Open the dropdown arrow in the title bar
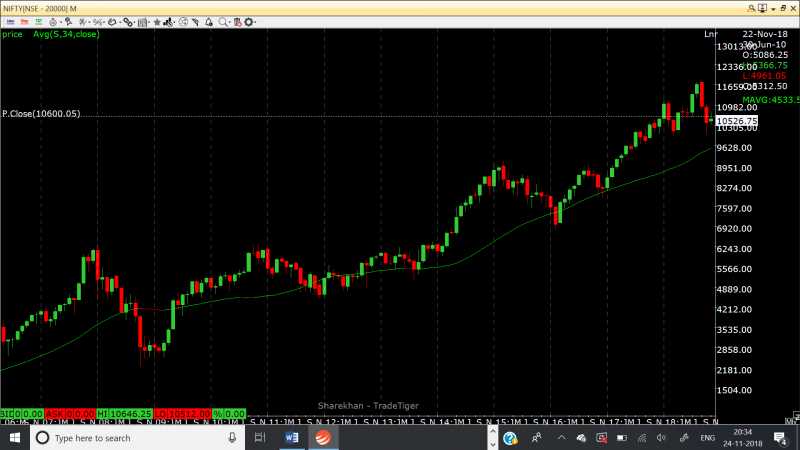The width and height of the screenshot is (800, 450). click(x=773, y=9)
